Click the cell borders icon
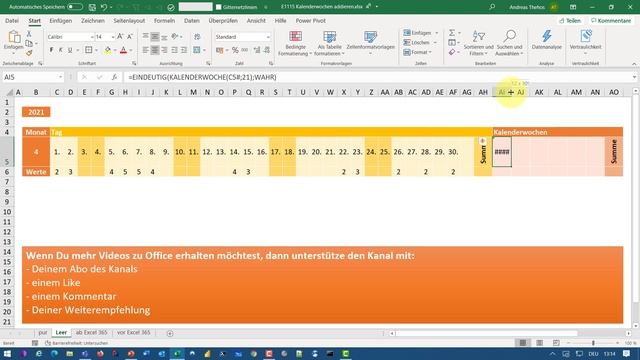The height and width of the screenshot is (360, 640). 89,50
